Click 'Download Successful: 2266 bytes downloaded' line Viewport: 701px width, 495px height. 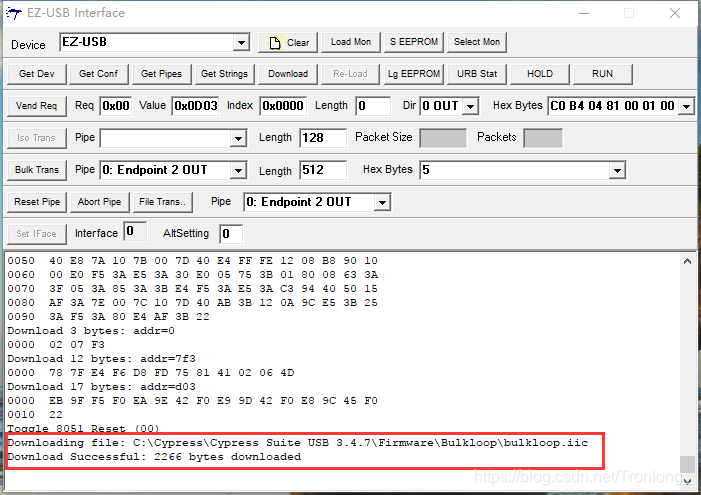pyautogui.click(x=155, y=457)
